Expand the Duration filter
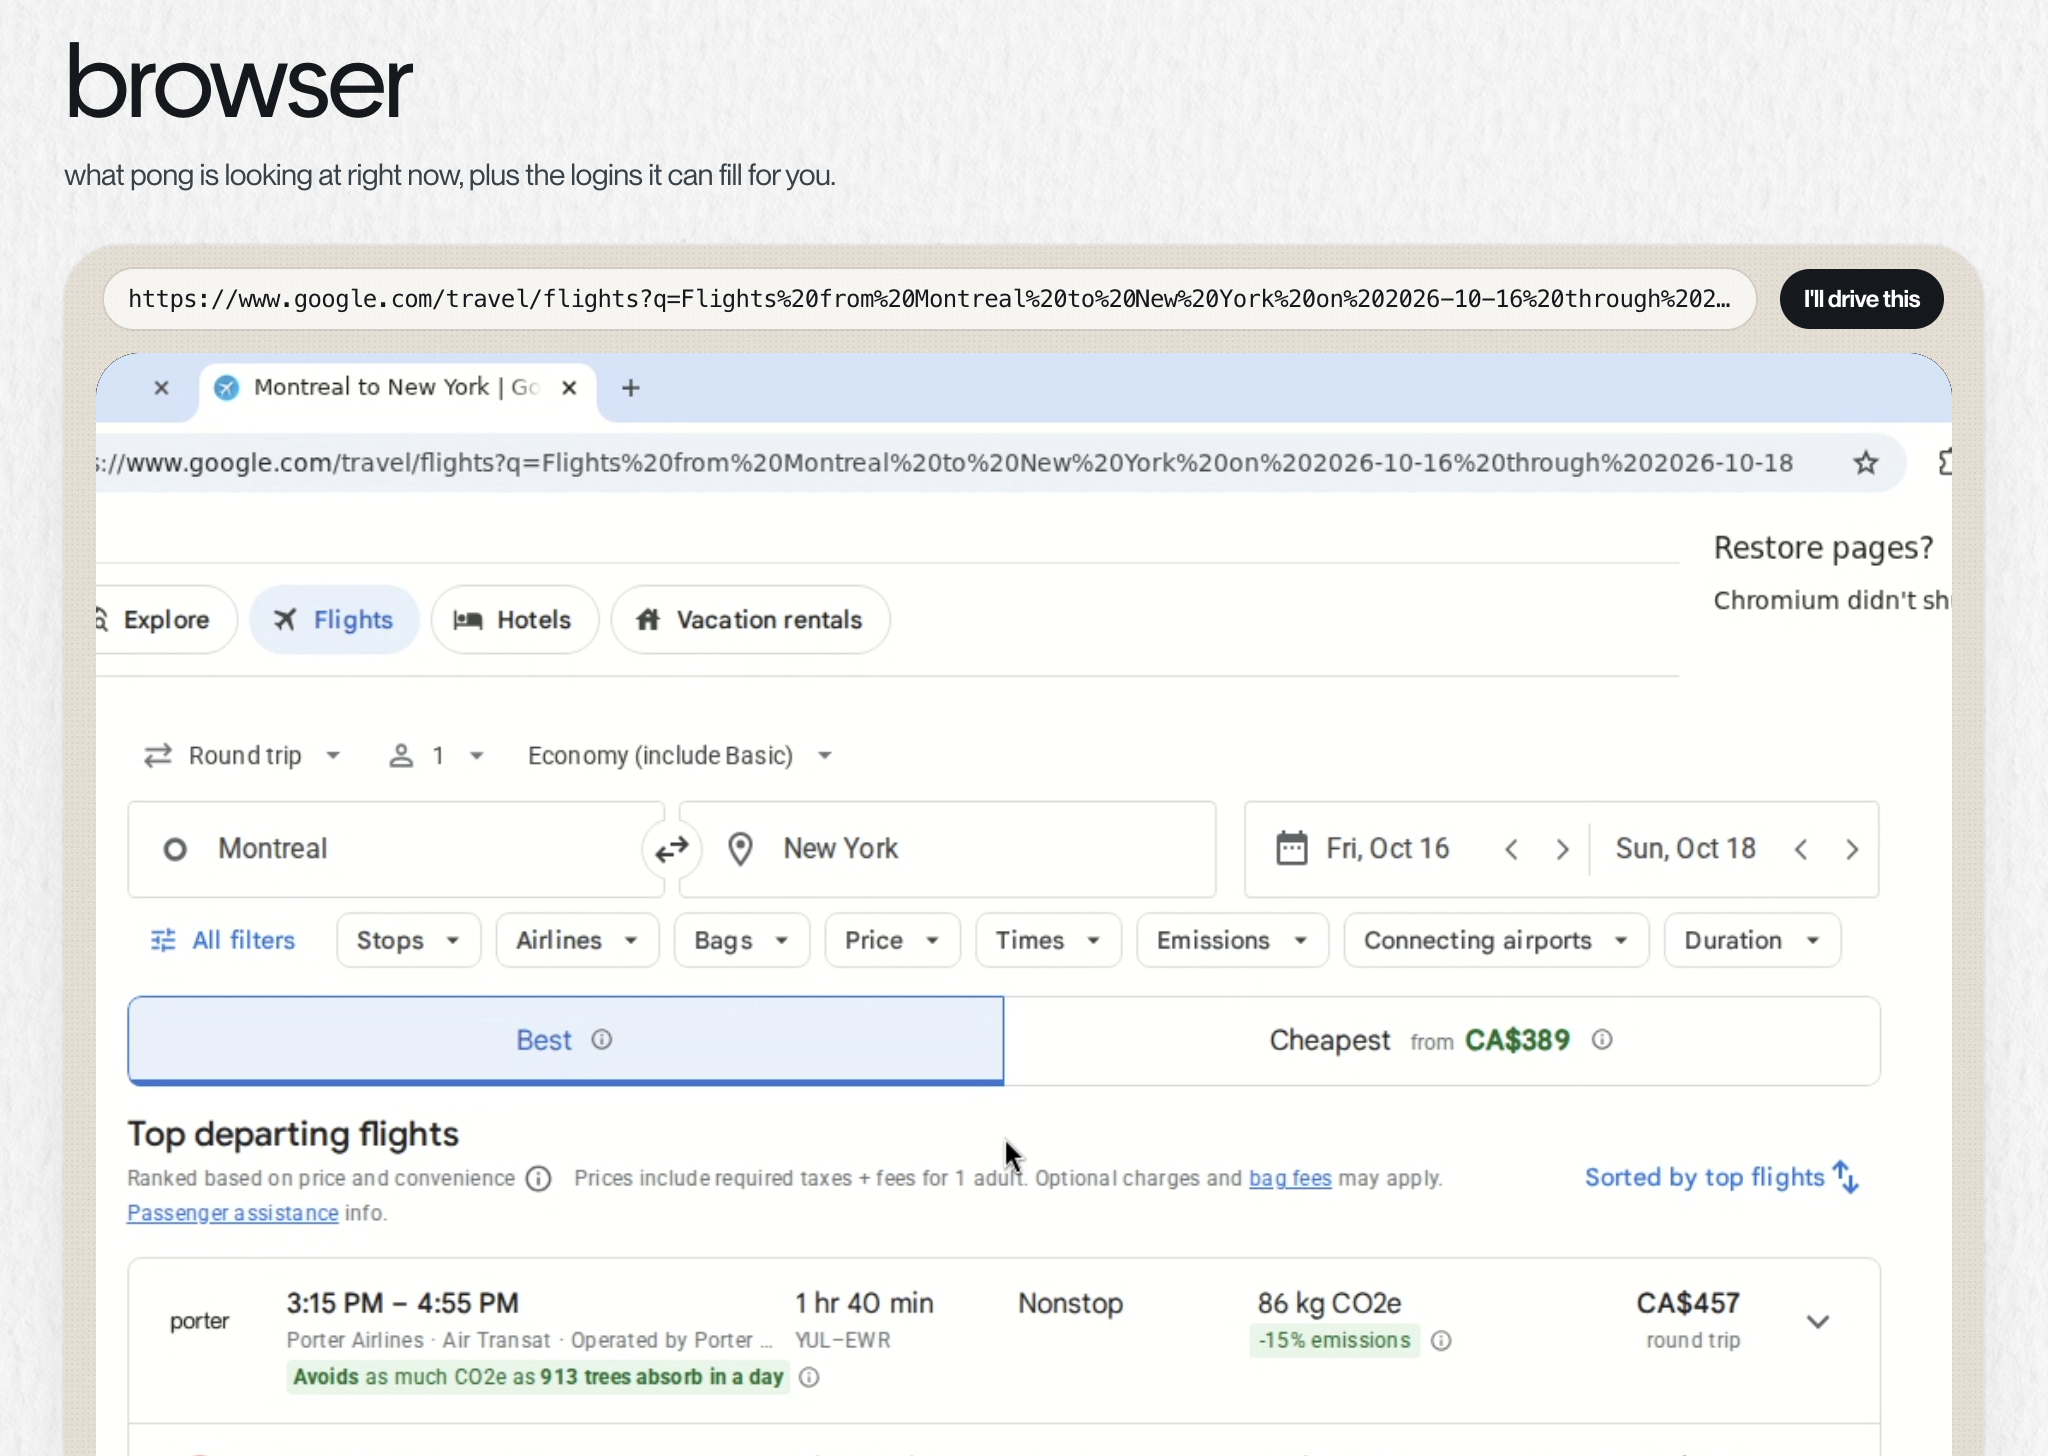This screenshot has width=2048, height=1456. click(x=1752, y=940)
